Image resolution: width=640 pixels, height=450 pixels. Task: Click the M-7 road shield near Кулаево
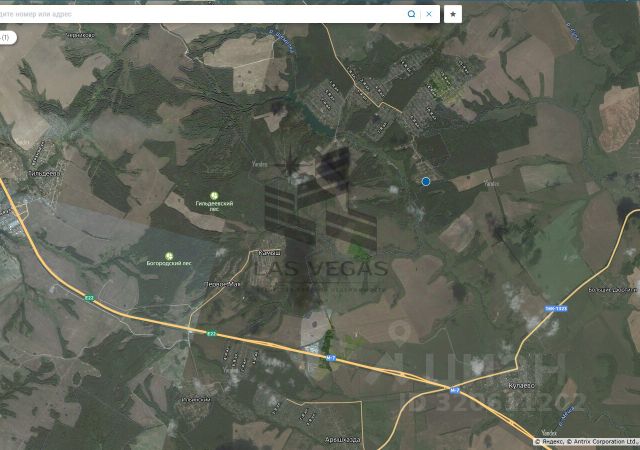[455, 391]
